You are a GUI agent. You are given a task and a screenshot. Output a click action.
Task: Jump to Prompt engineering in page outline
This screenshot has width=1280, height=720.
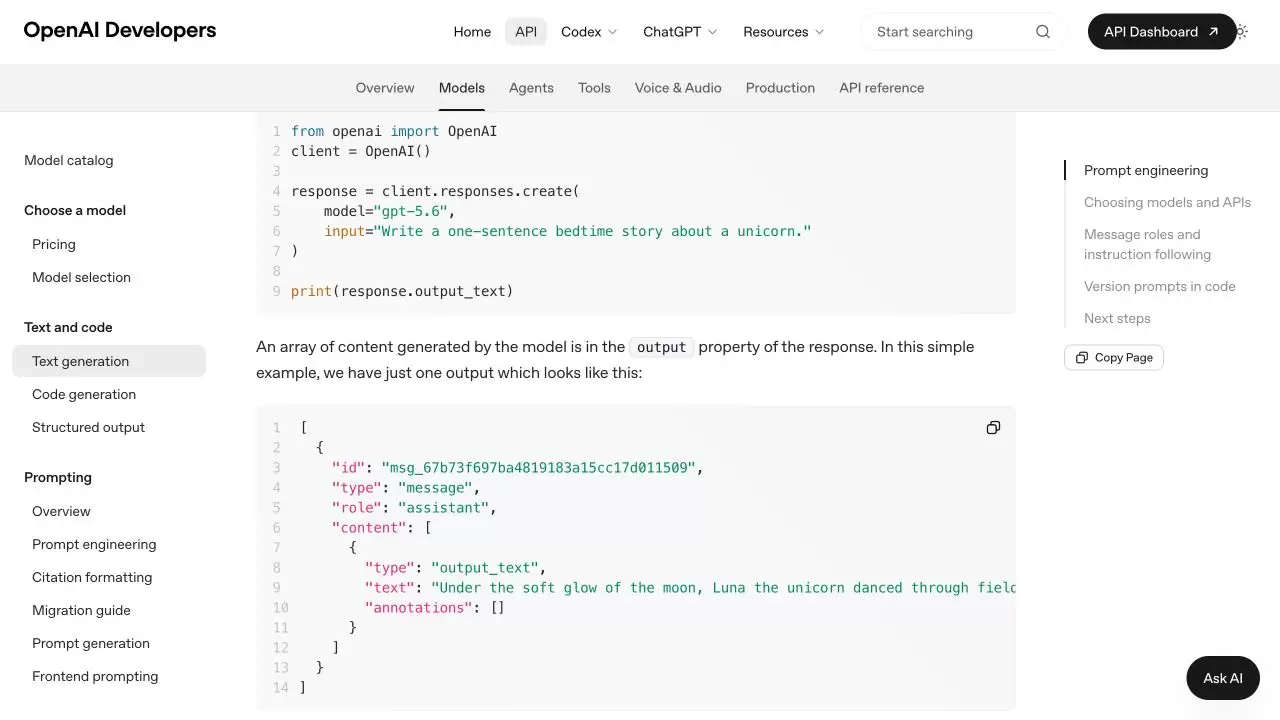coord(1146,170)
